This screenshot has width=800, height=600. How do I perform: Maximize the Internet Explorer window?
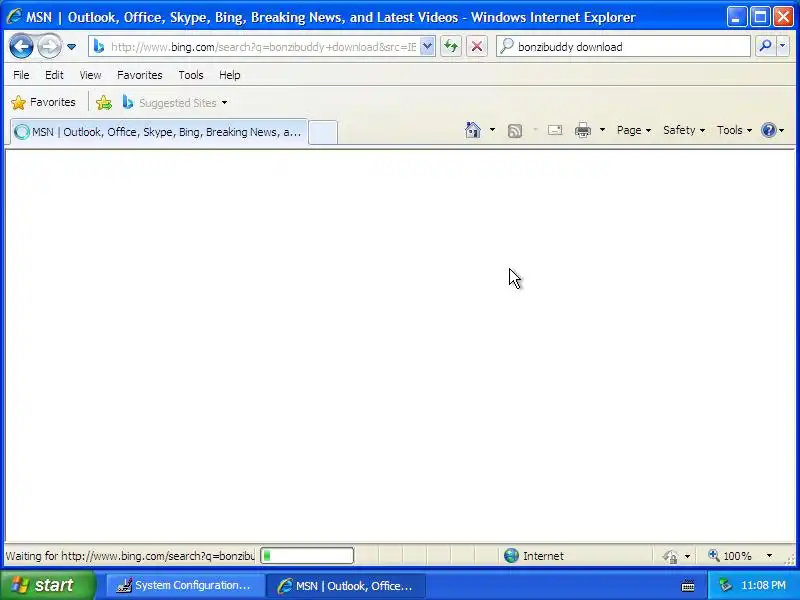pyautogui.click(x=760, y=17)
